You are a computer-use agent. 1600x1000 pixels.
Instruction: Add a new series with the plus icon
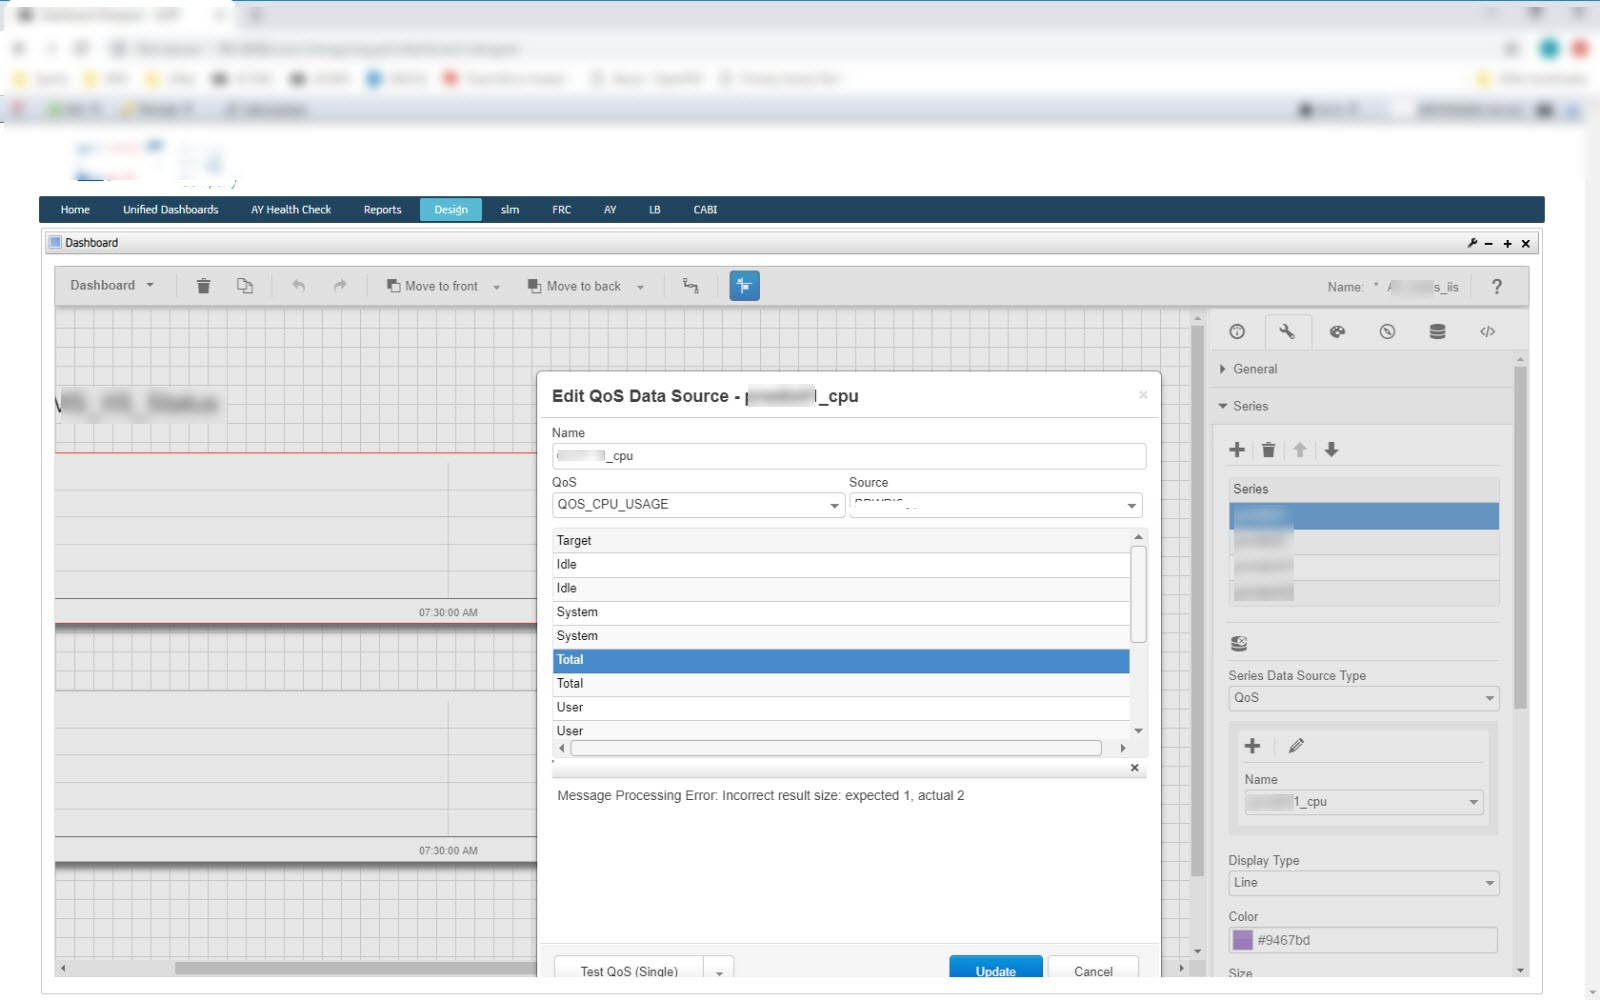[1237, 450]
